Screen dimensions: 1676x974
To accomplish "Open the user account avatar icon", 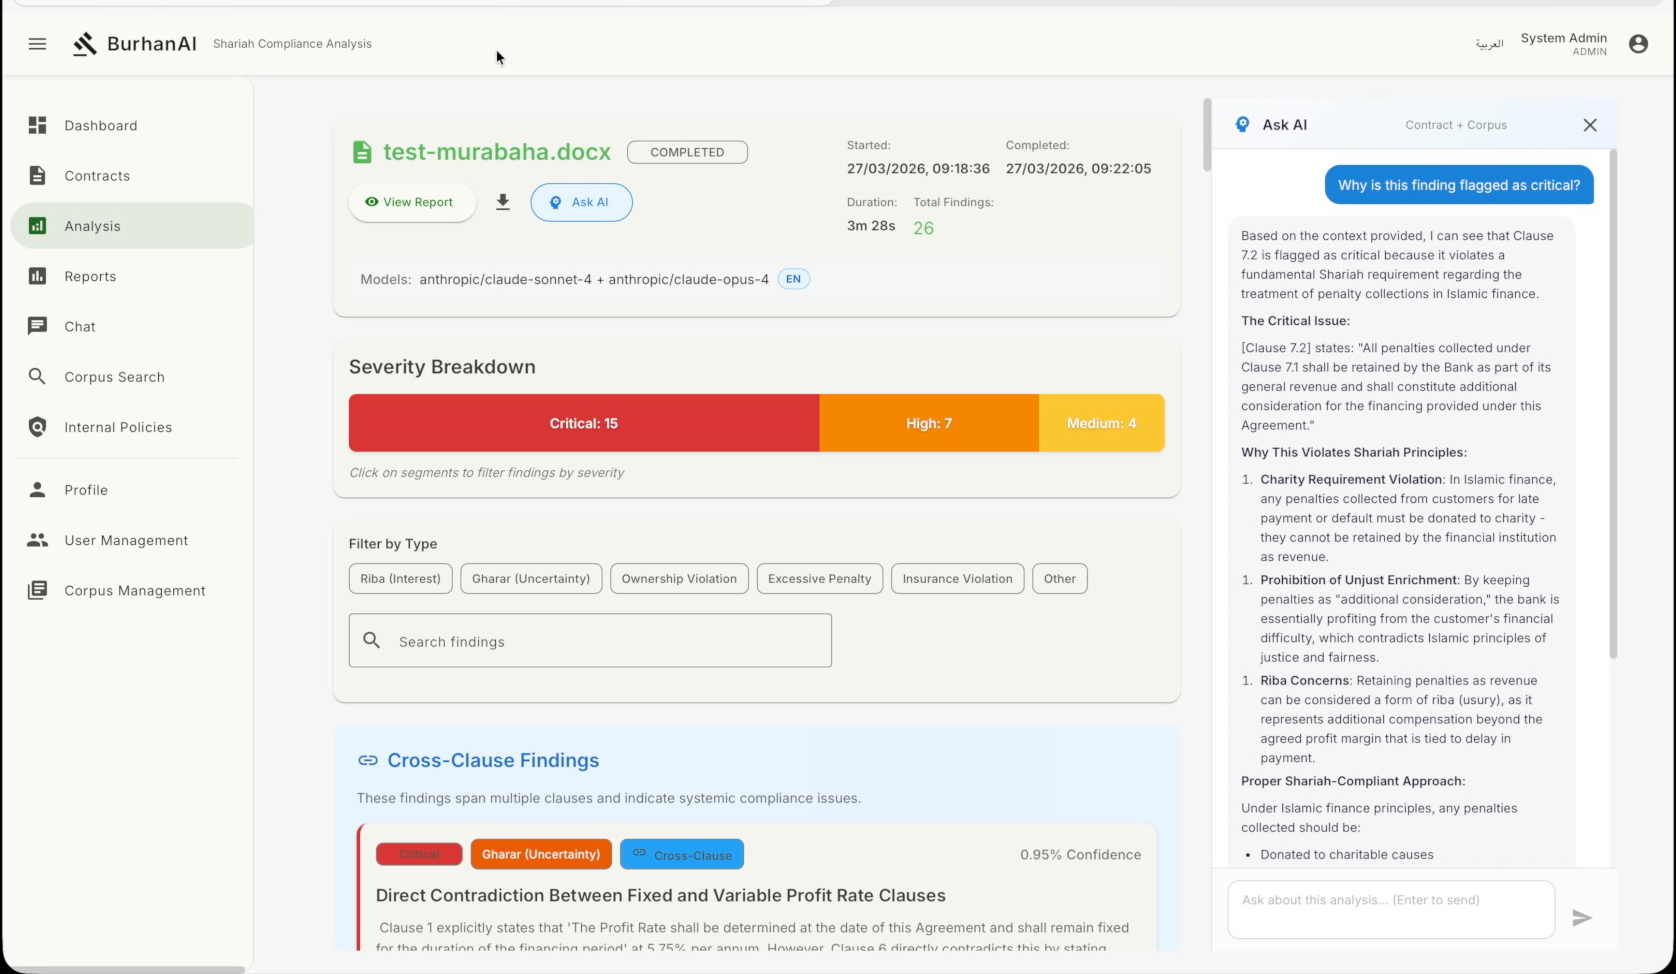I will point(1638,44).
